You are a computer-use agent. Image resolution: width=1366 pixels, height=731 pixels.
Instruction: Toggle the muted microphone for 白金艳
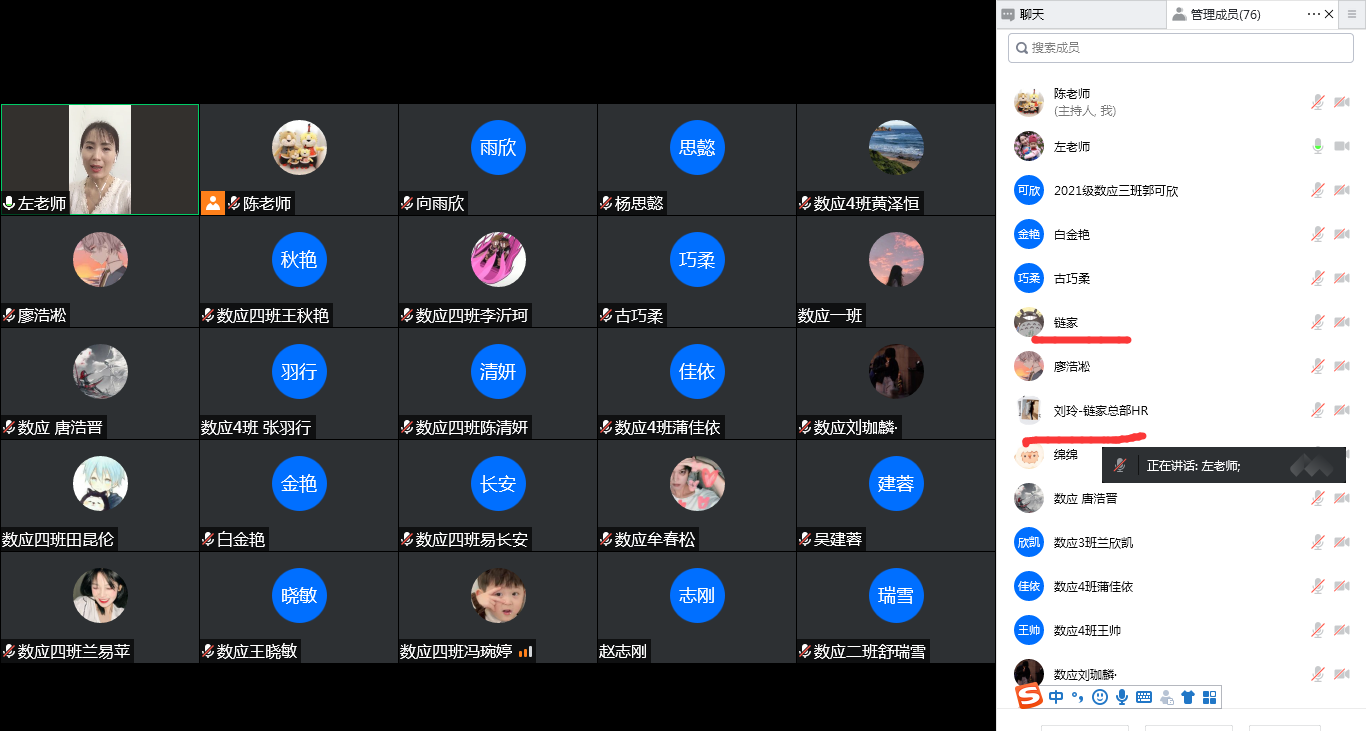[1318, 235]
